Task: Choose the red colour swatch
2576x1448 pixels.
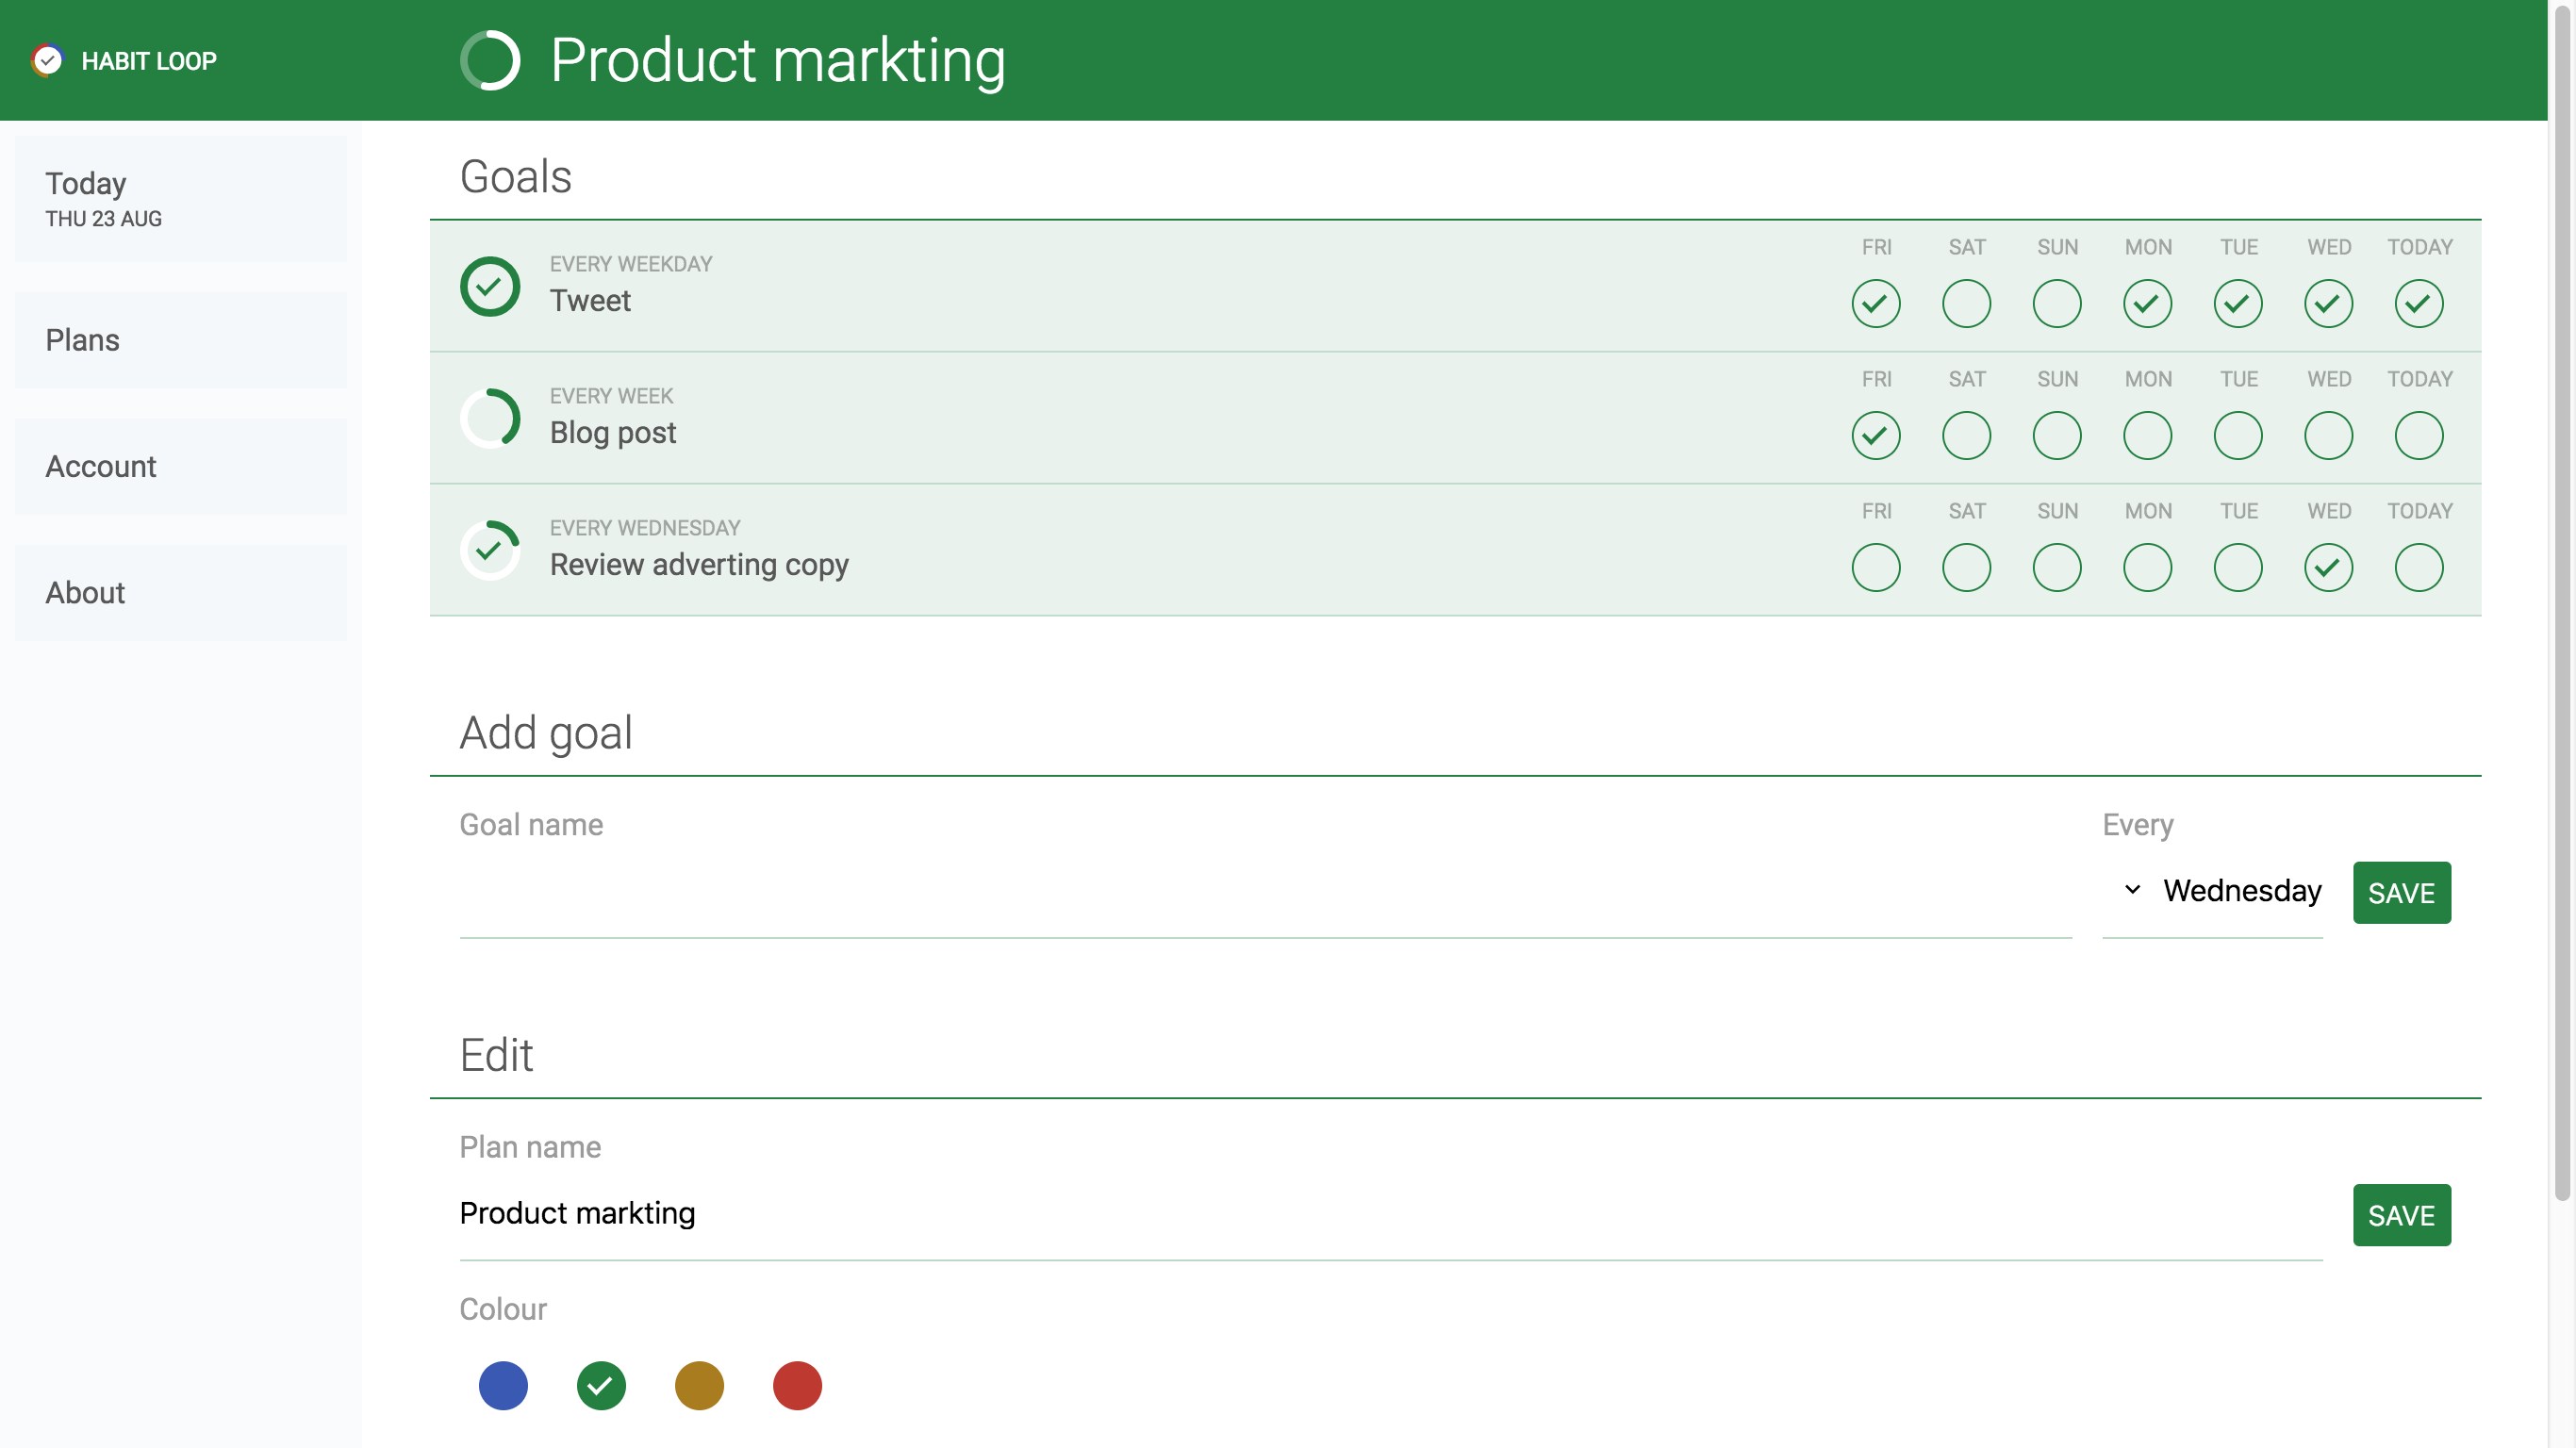Action: click(x=797, y=1386)
